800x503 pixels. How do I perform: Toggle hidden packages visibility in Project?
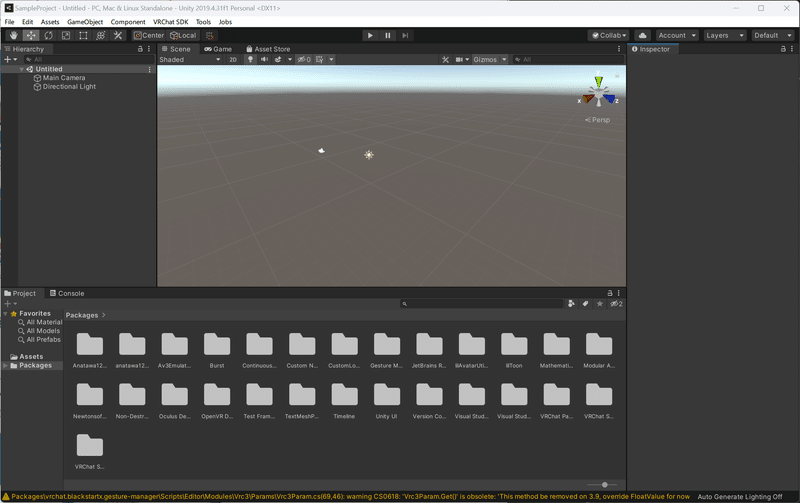(x=616, y=304)
